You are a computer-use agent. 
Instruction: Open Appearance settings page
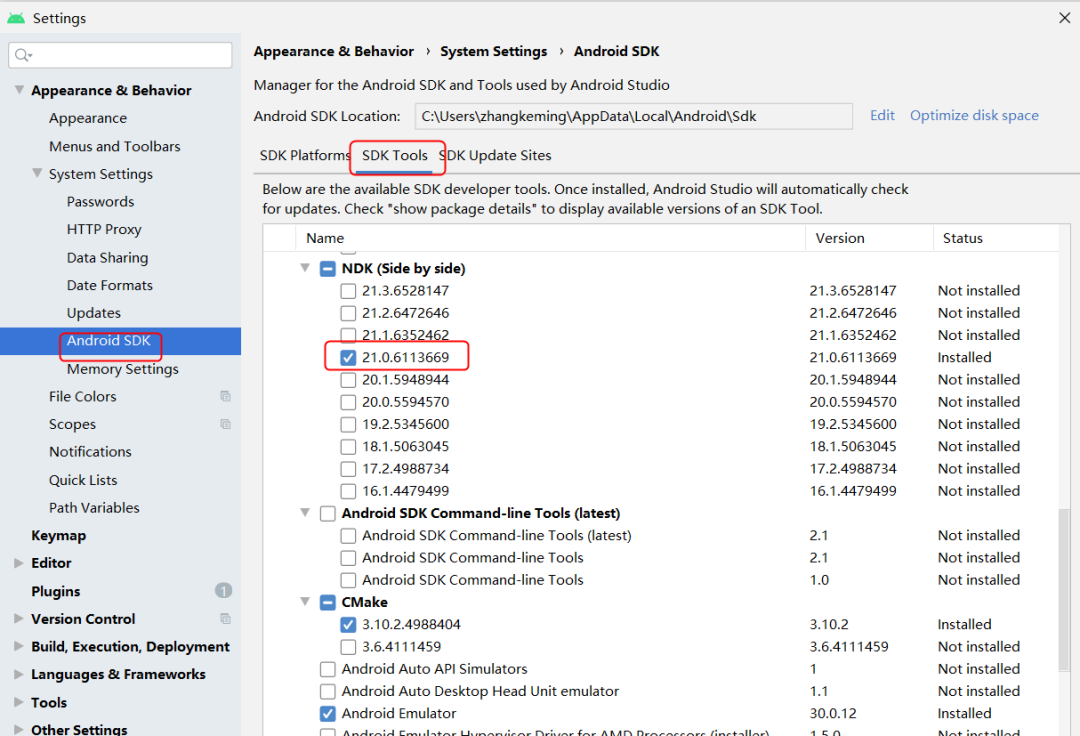point(87,118)
